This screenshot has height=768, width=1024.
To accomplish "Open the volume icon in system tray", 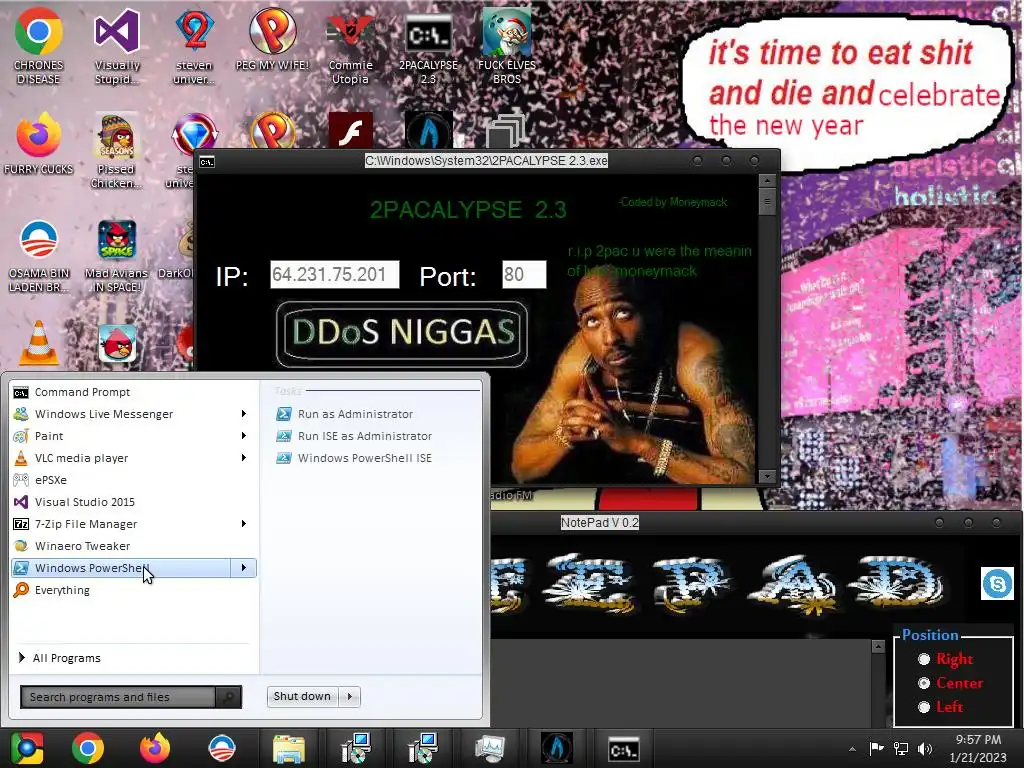I will coord(925,748).
